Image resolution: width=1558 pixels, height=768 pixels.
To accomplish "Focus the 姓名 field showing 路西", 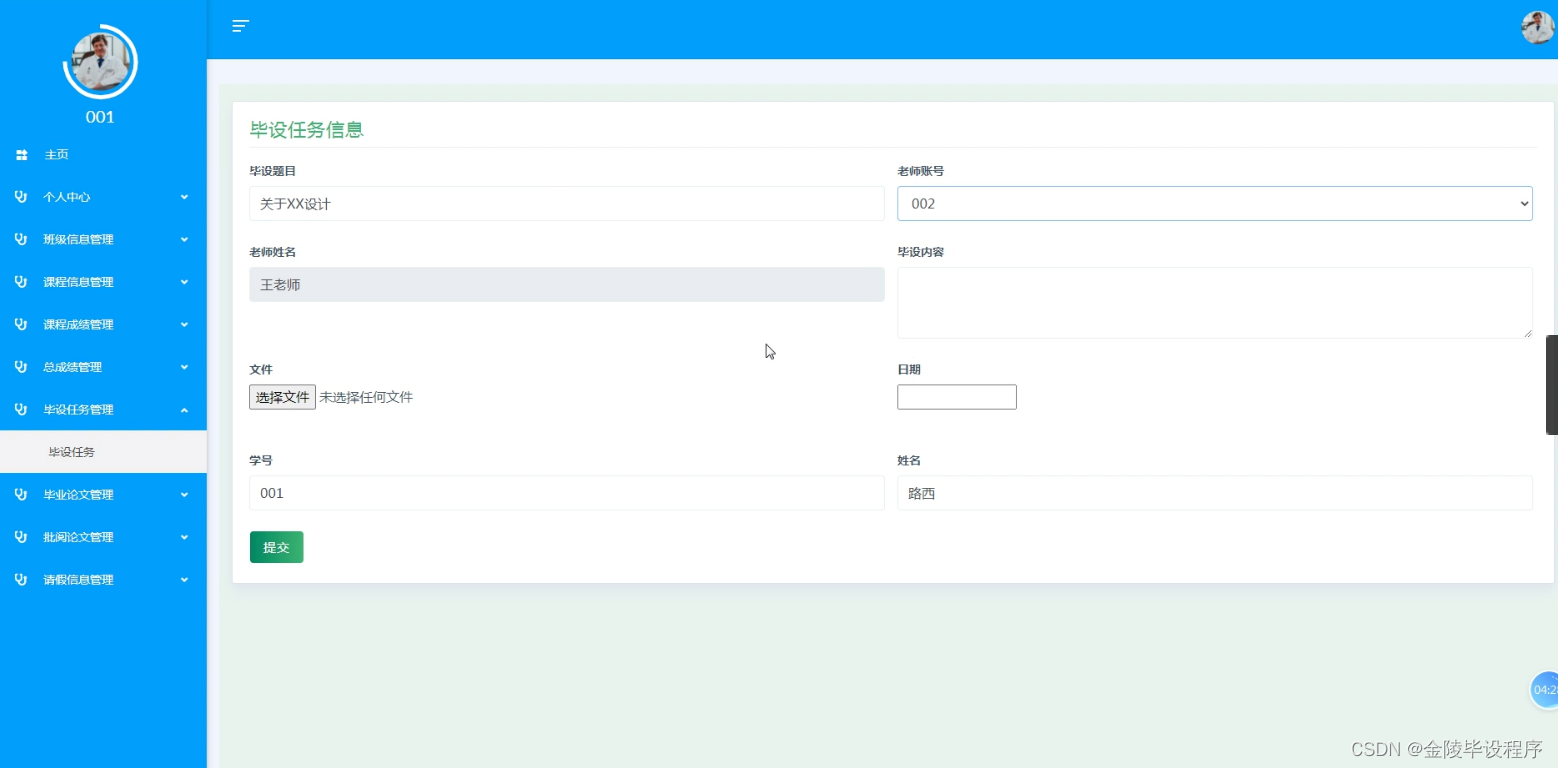I will [x=1215, y=493].
